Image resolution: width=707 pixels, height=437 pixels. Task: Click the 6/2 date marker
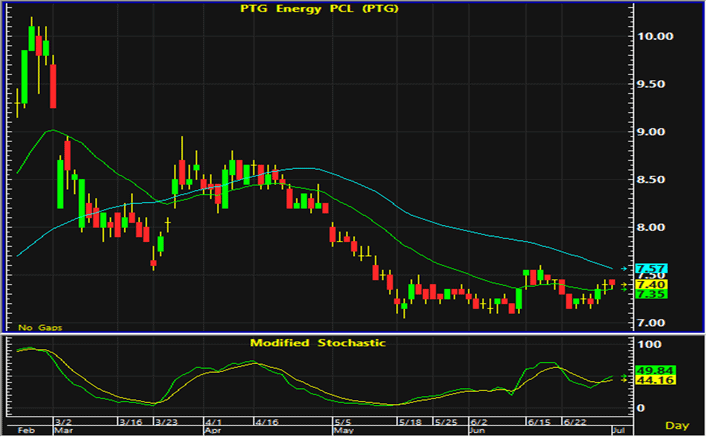click(x=479, y=422)
